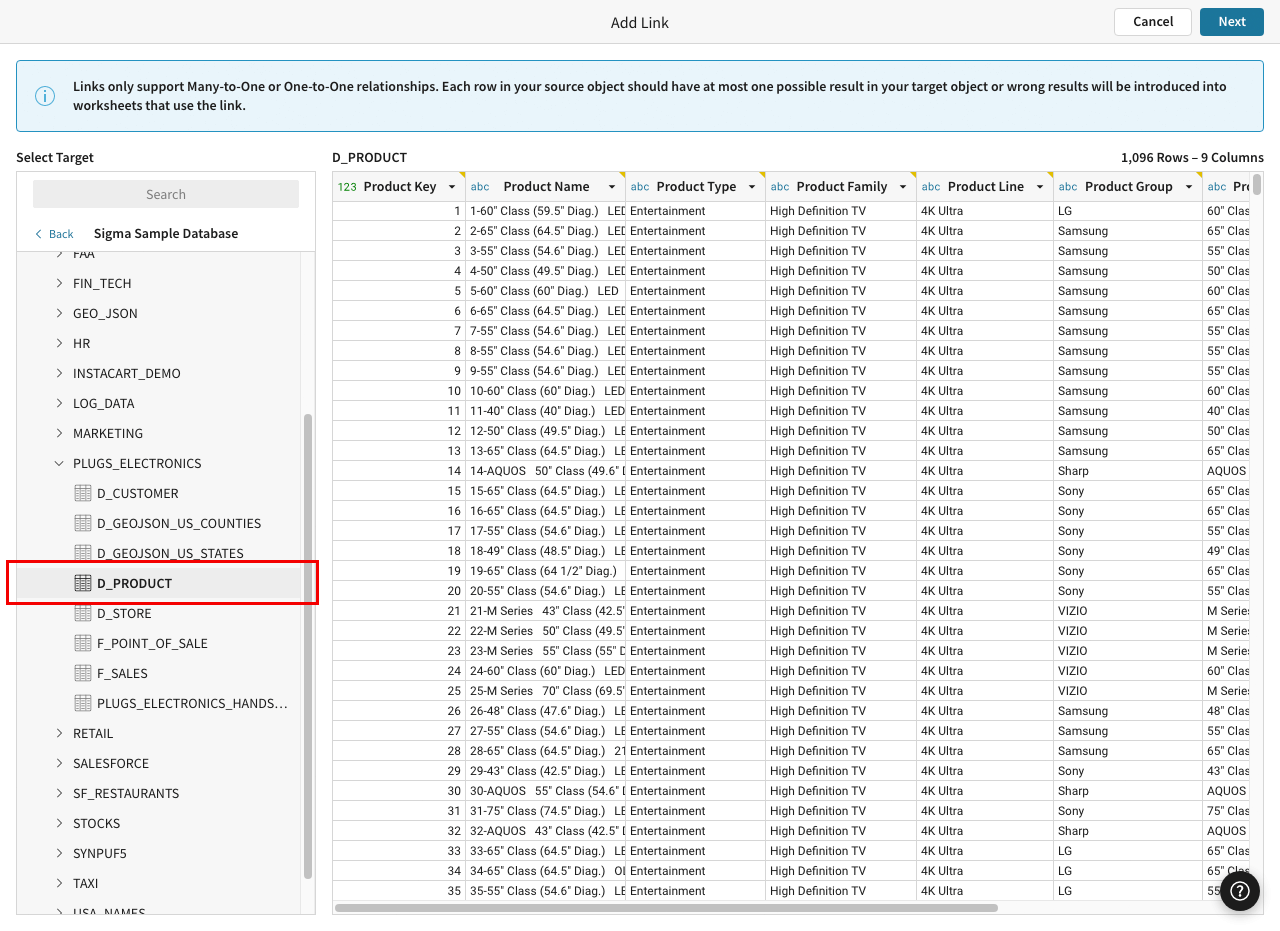
Task: Expand the TAXI schema
Action: [60, 883]
